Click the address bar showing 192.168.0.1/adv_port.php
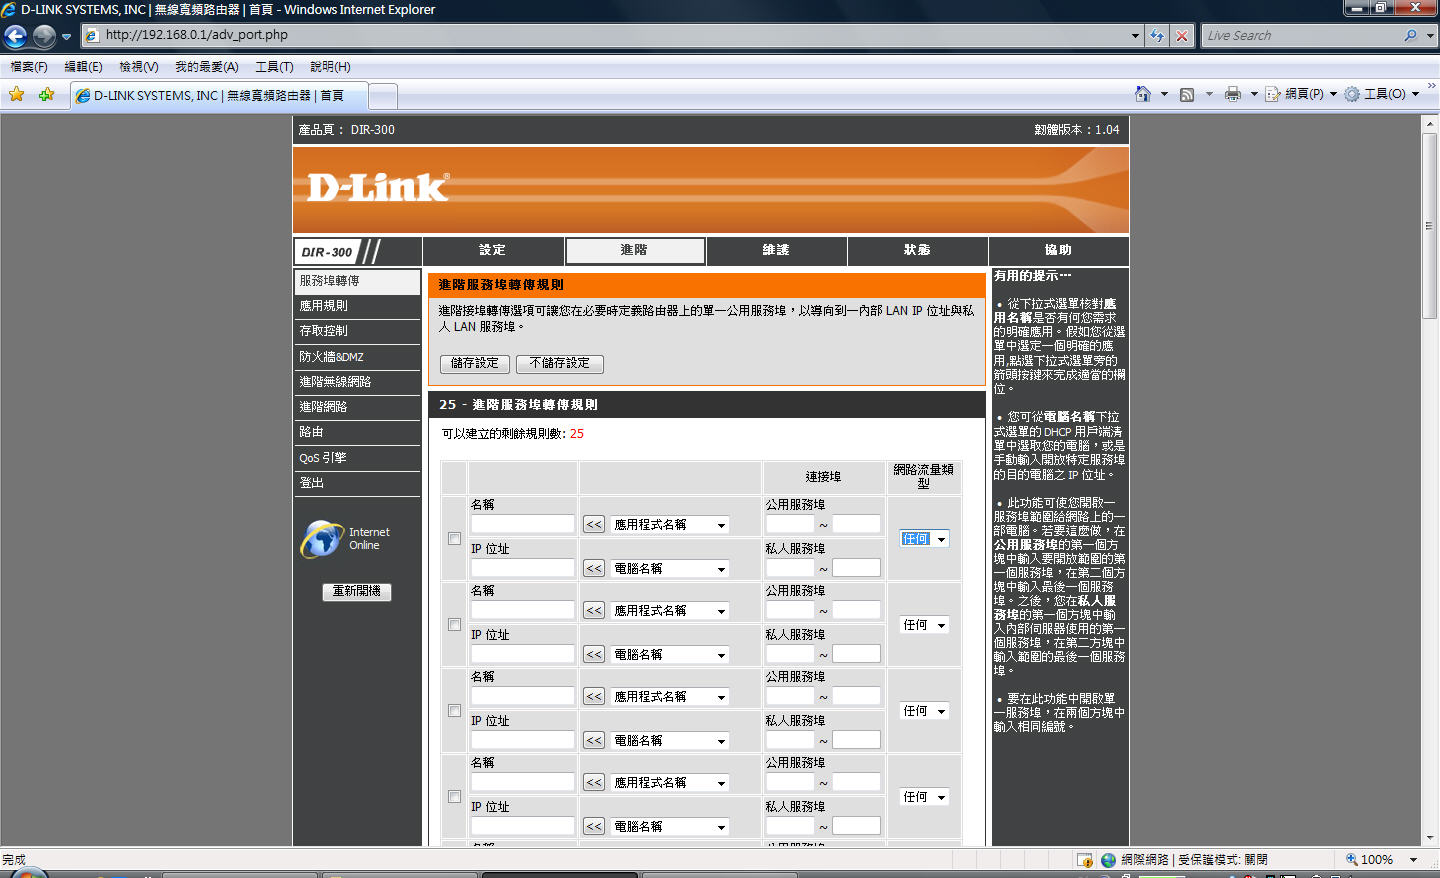1440x878 pixels. click(x=612, y=35)
